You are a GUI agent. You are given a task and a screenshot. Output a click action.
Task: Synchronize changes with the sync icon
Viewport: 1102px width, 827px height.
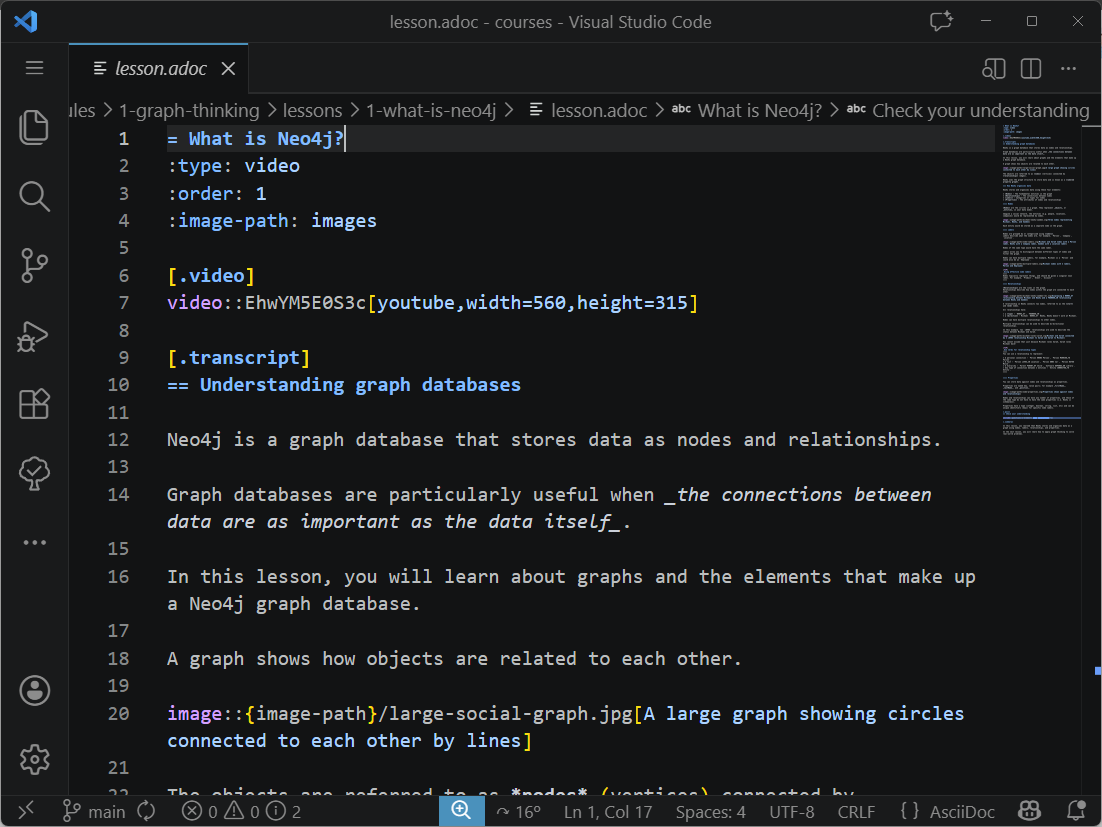(x=146, y=812)
